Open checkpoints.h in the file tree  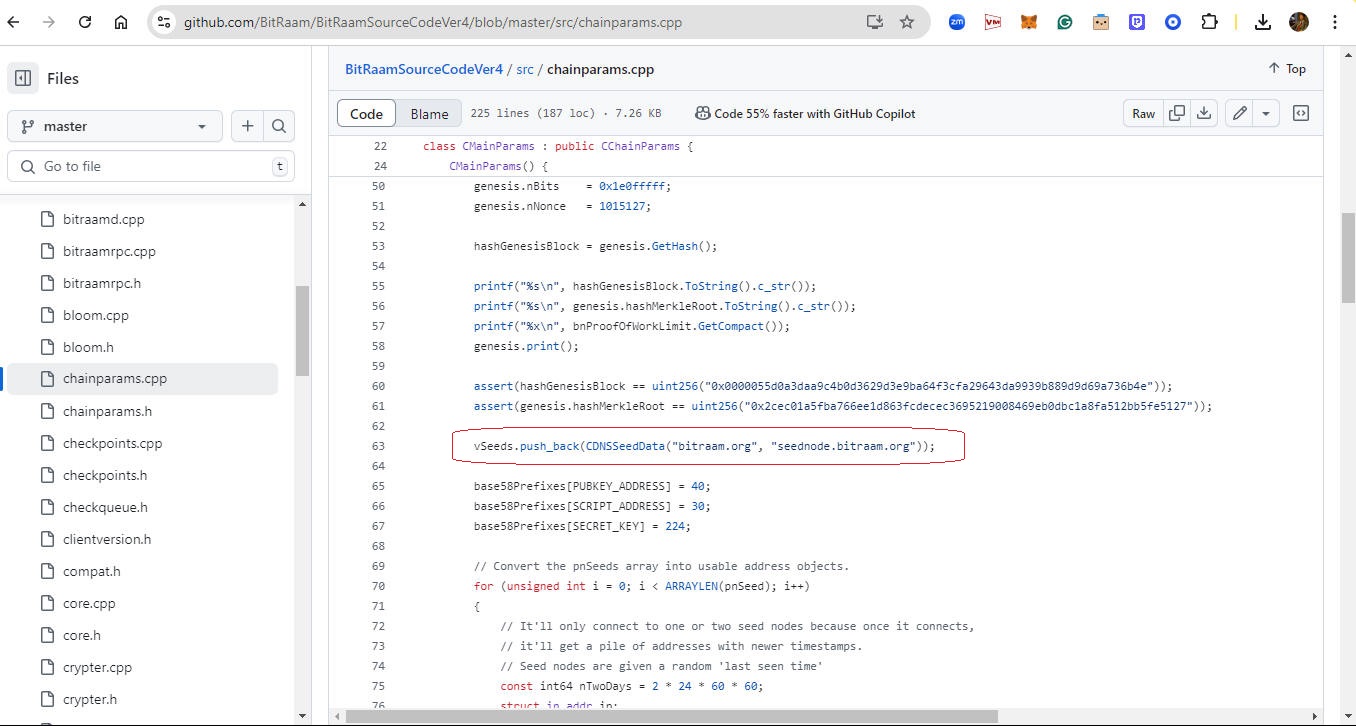coord(105,475)
